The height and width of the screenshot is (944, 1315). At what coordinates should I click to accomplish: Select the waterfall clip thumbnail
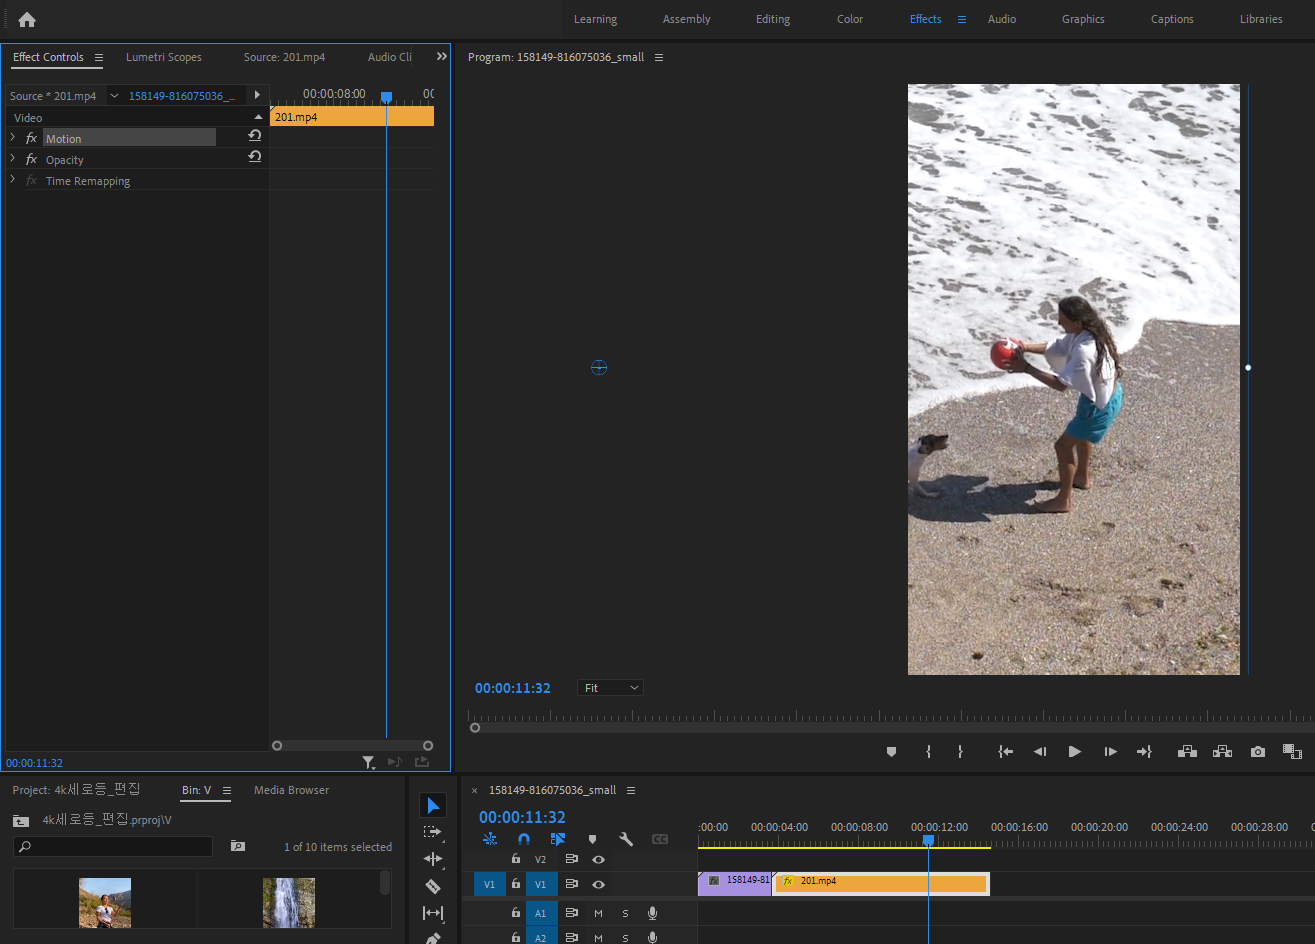tap(288, 902)
